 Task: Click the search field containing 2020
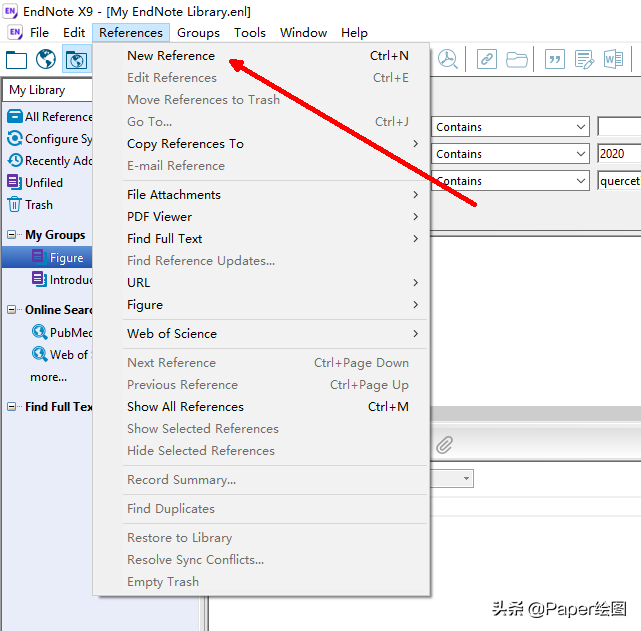pos(619,154)
